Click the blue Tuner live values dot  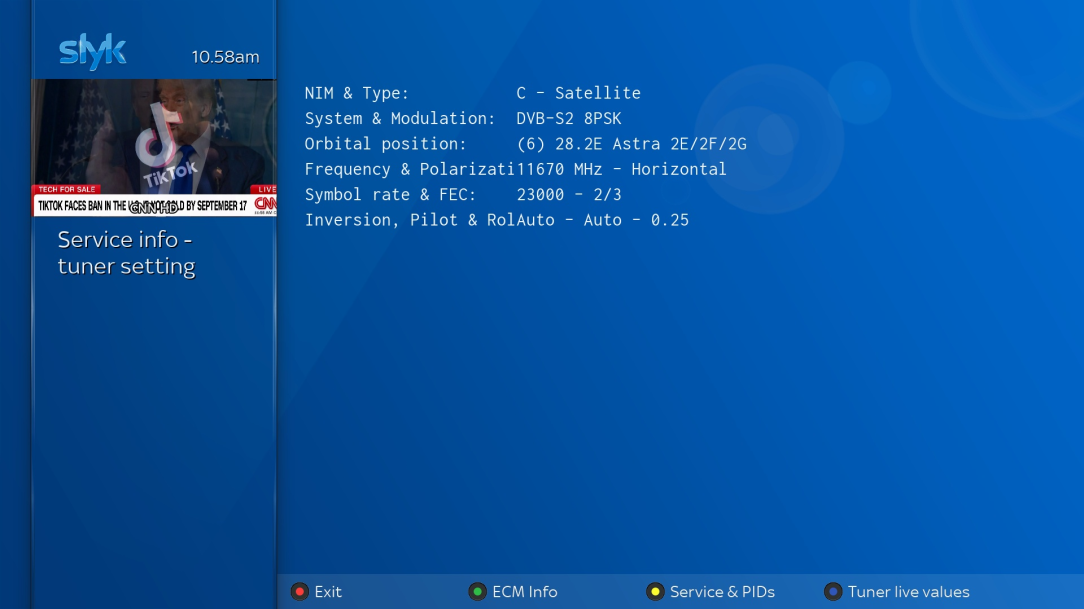tap(833, 592)
